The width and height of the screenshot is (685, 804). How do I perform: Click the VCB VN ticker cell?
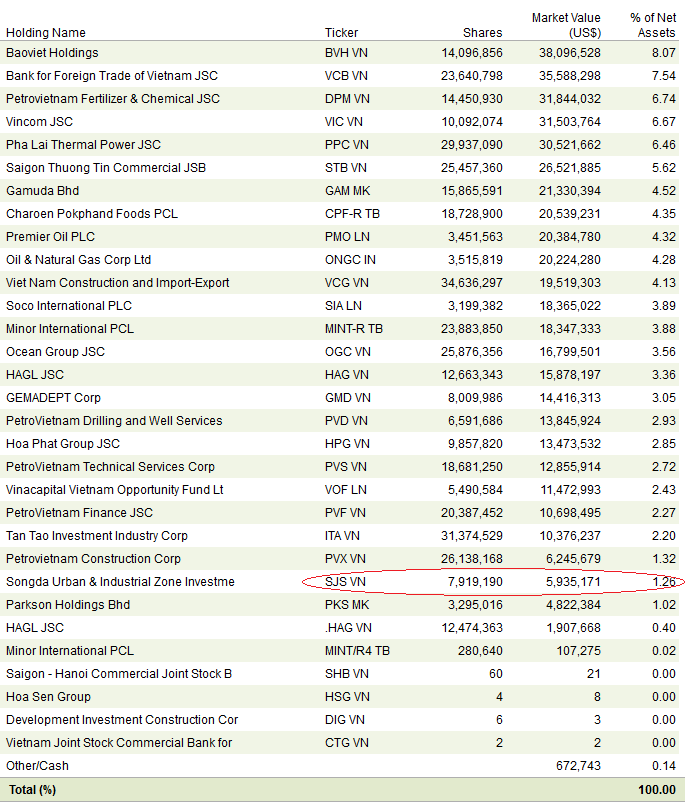point(346,76)
